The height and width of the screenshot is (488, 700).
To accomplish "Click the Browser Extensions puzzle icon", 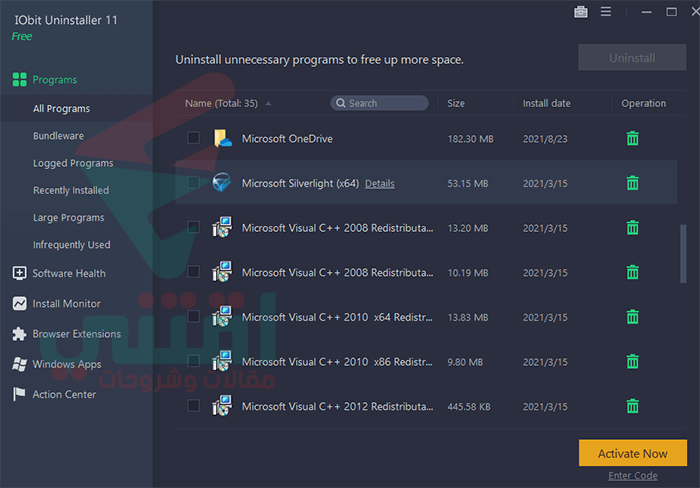I will click(x=19, y=334).
